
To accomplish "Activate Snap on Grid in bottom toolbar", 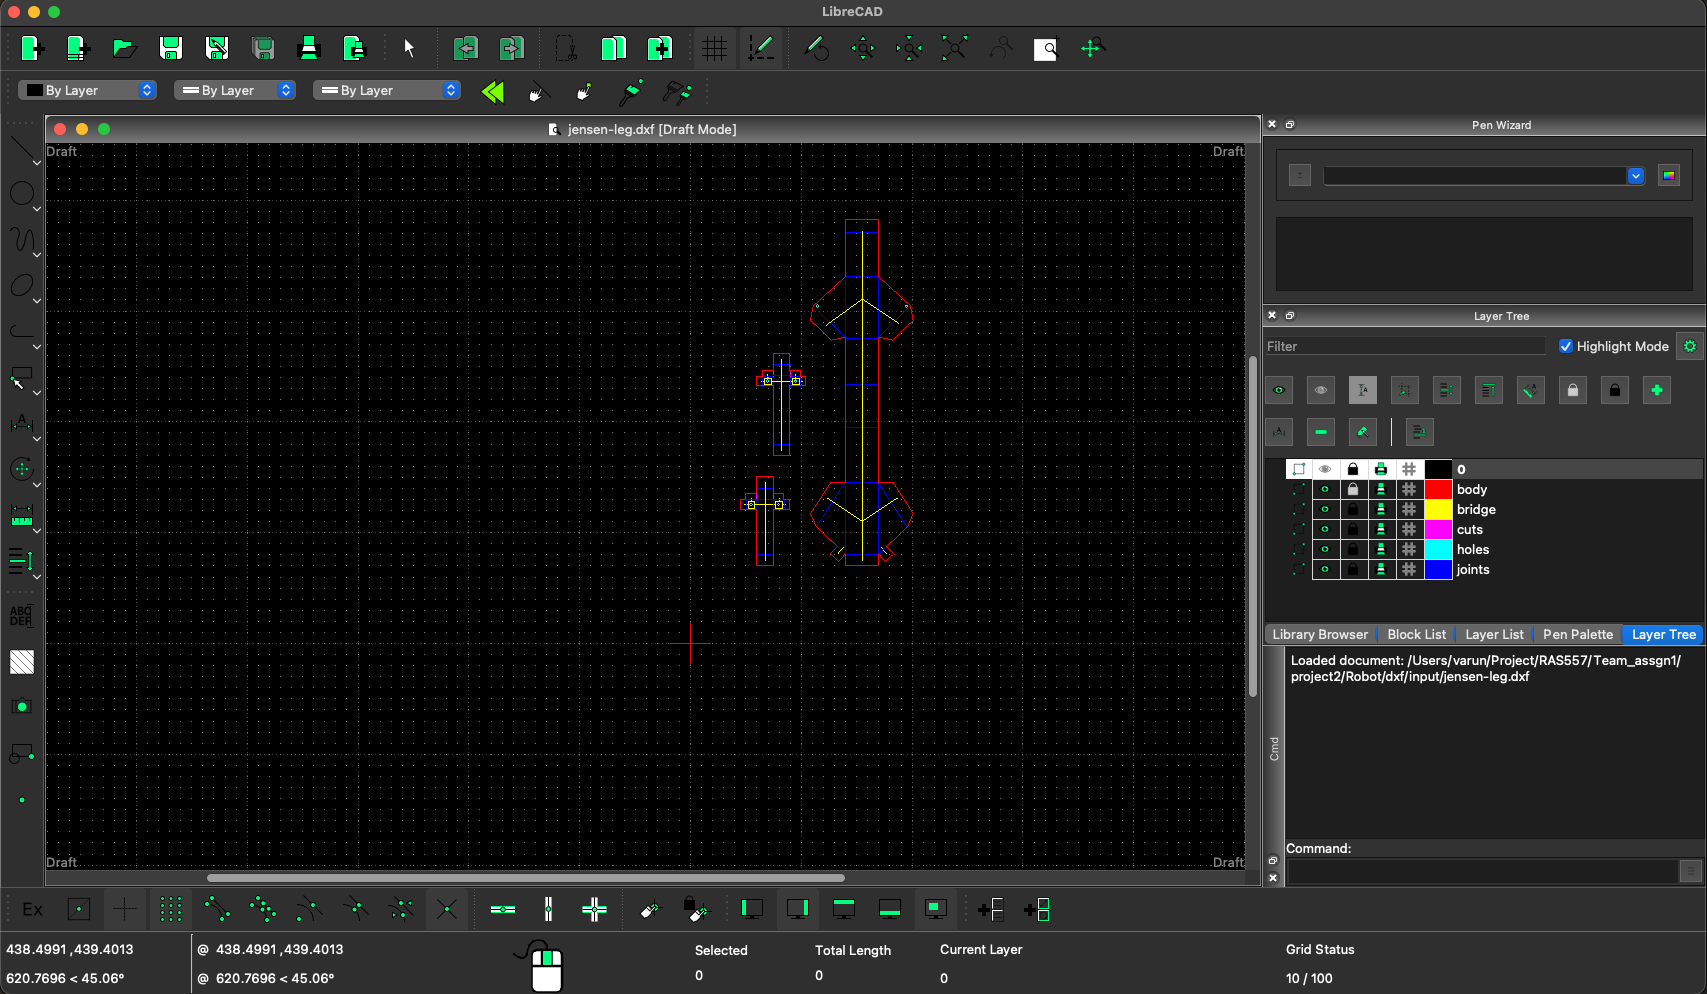I will 170,909.
